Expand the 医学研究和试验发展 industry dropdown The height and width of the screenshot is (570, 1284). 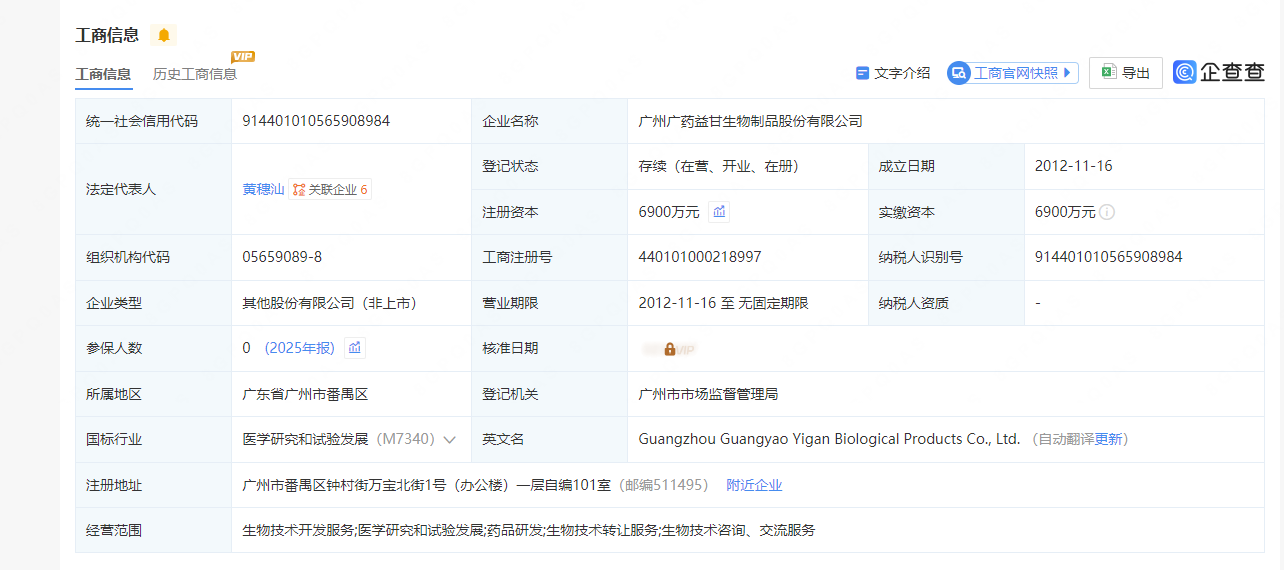pyautogui.click(x=449, y=440)
